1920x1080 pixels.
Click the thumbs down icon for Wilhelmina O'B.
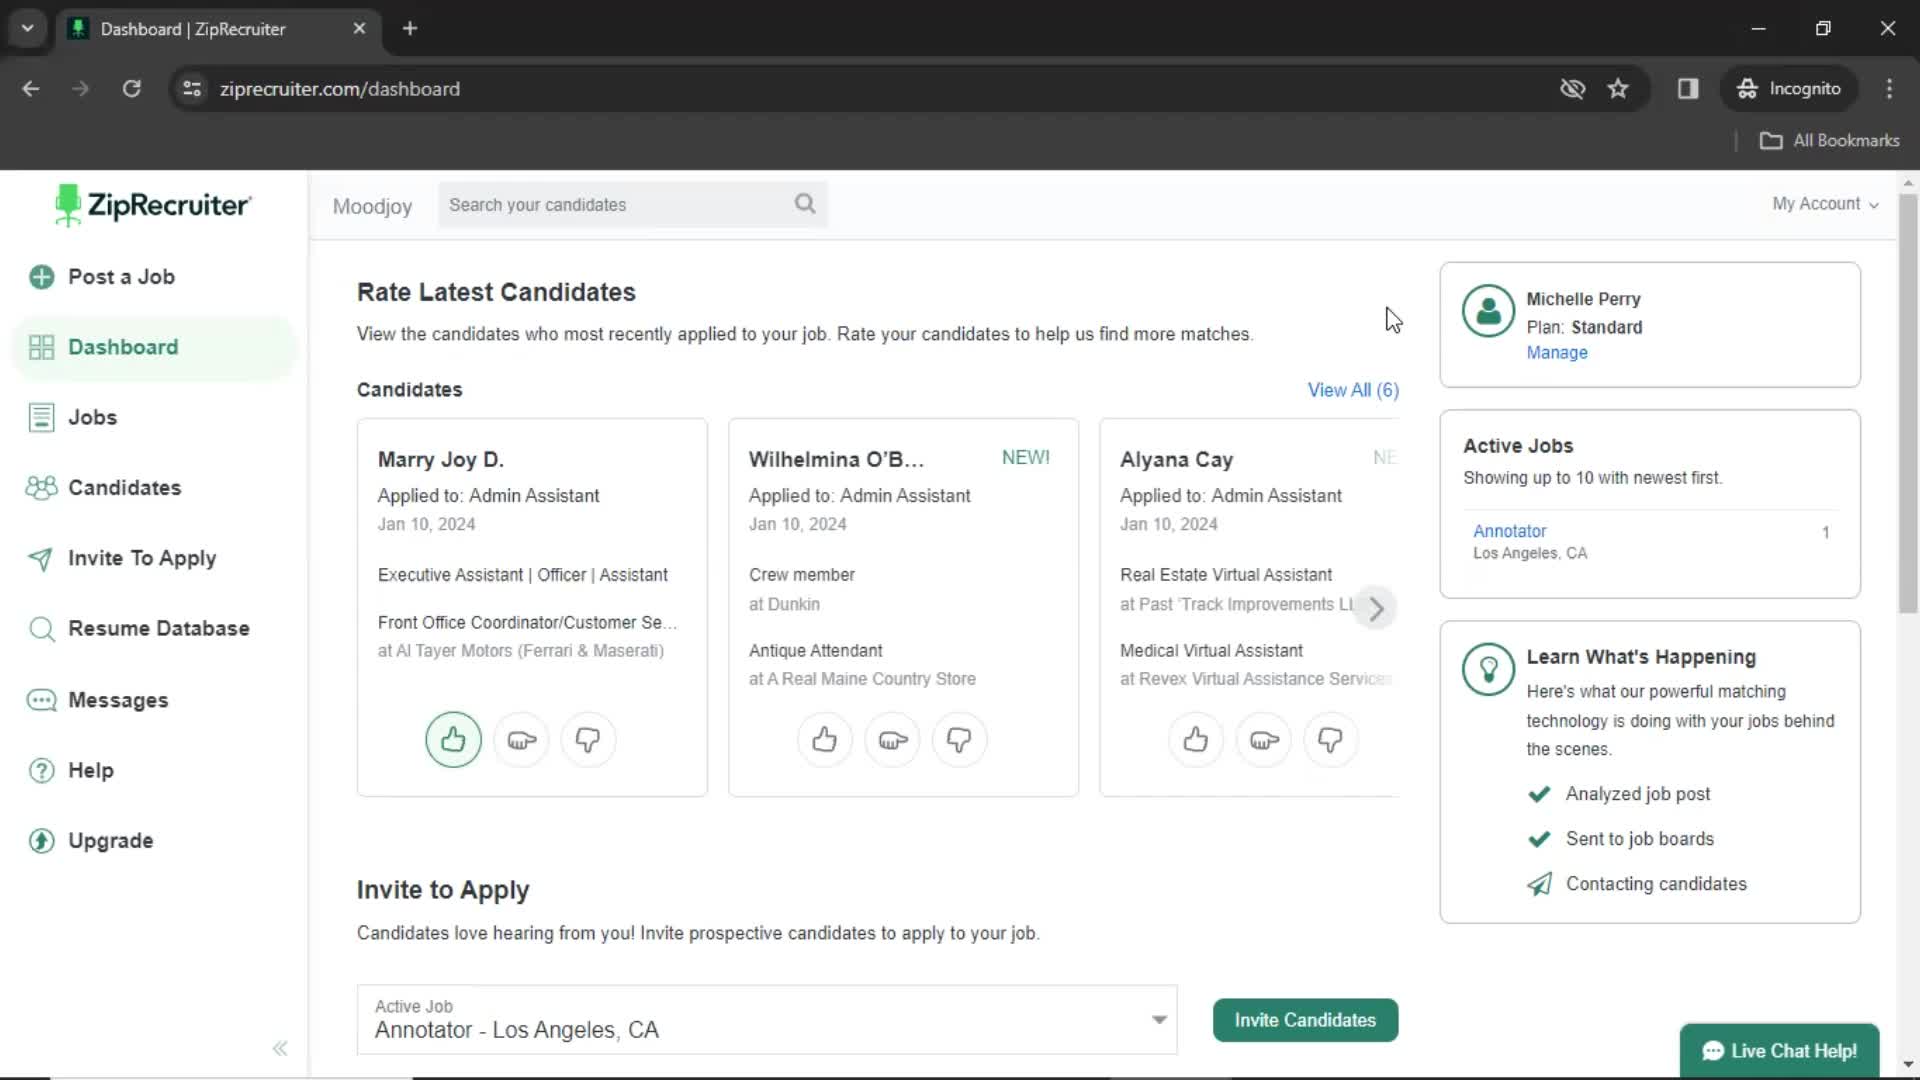click(961, 740)
